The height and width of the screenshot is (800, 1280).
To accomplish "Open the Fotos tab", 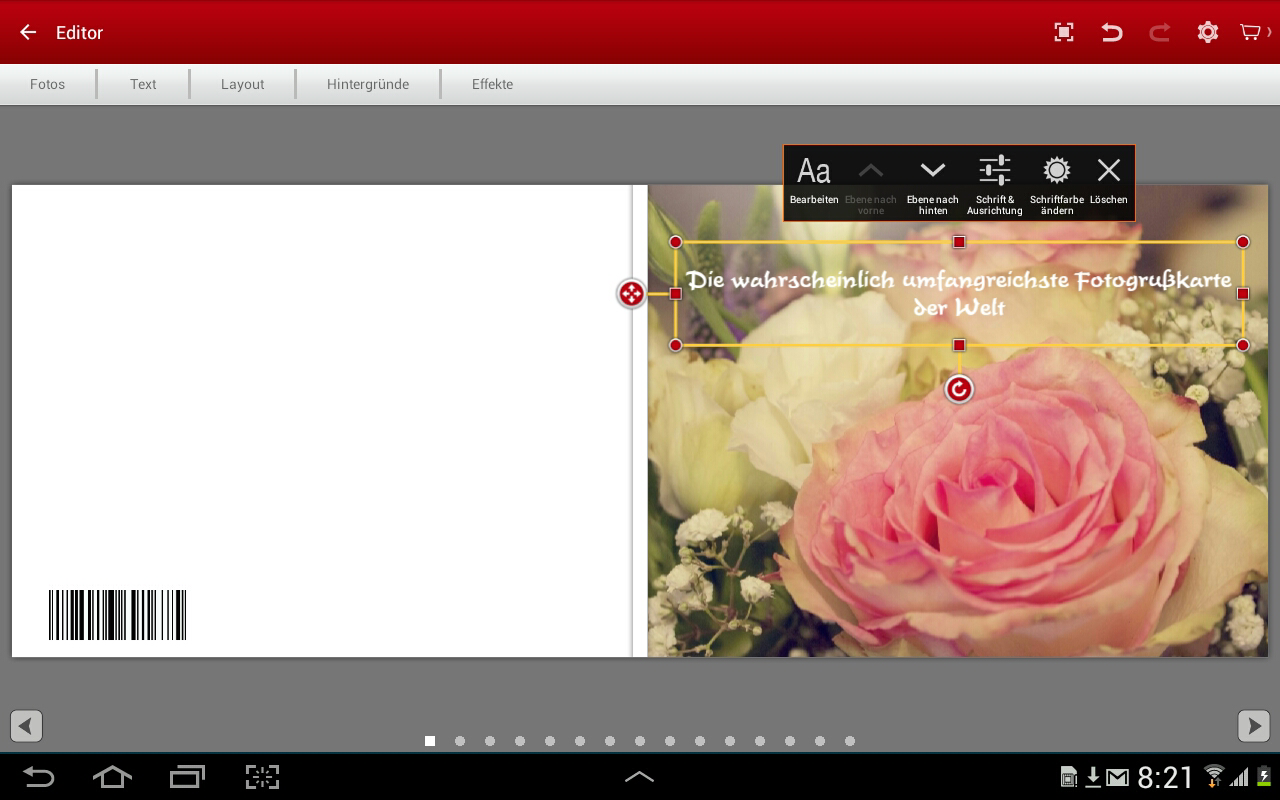I will [47, 85].
